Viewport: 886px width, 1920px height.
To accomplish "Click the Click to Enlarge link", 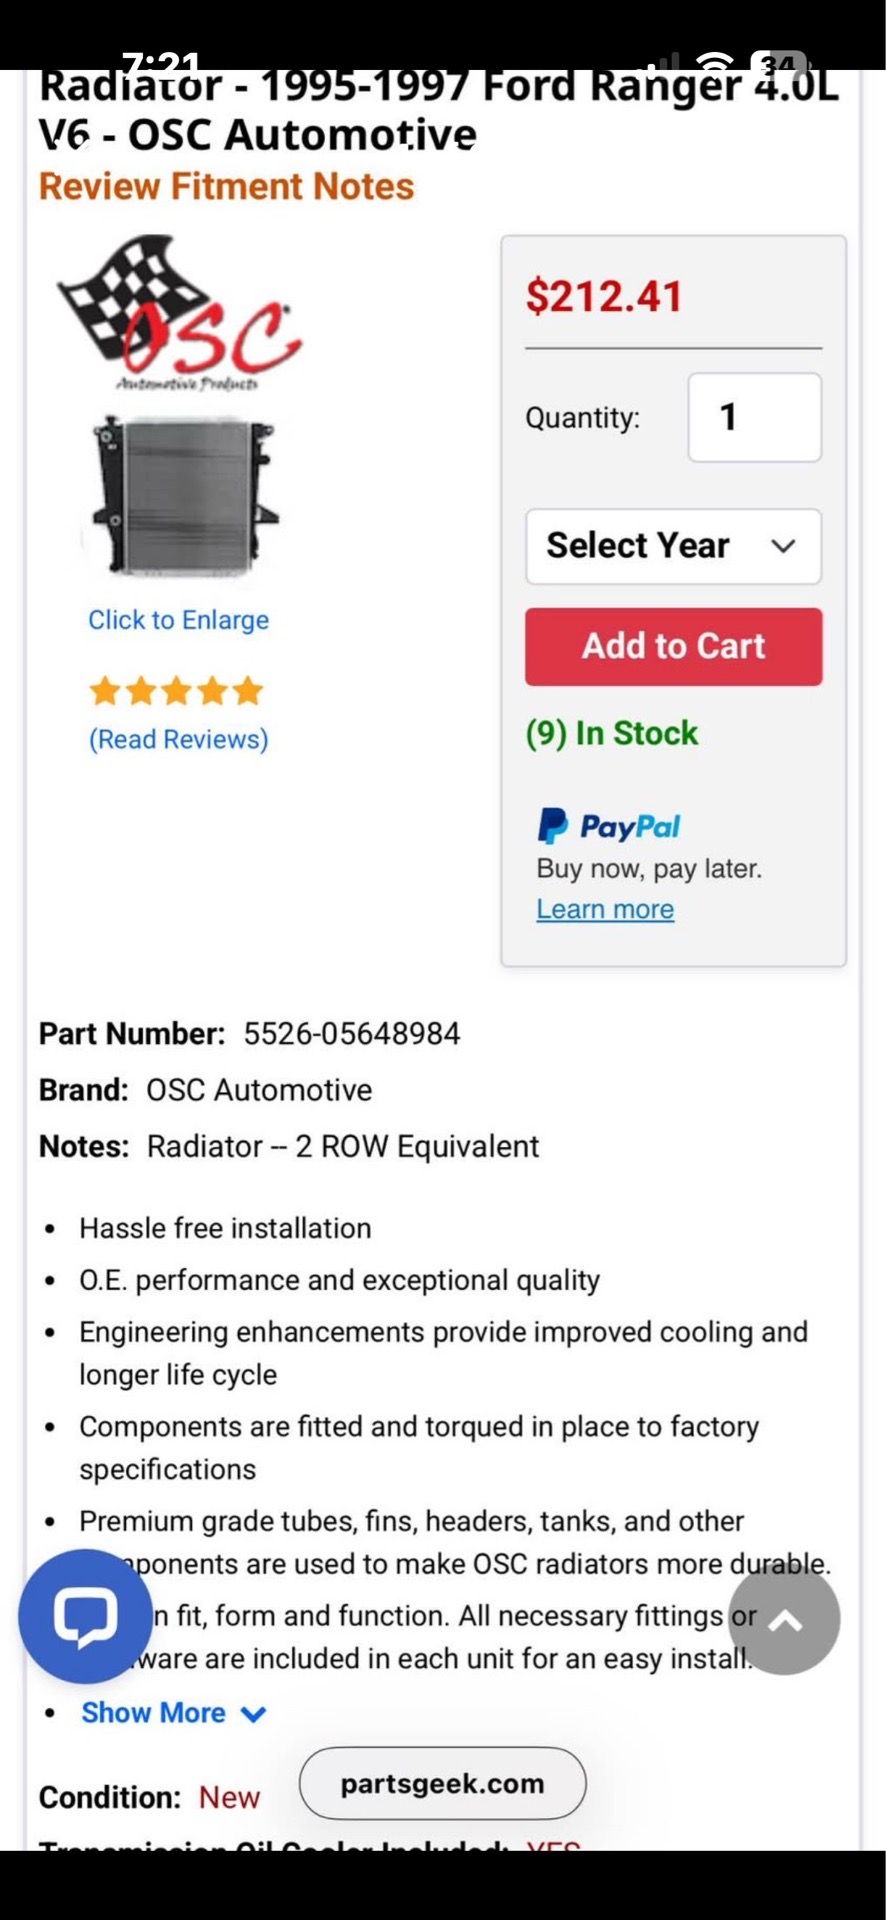I will click(x=179, y=620).
